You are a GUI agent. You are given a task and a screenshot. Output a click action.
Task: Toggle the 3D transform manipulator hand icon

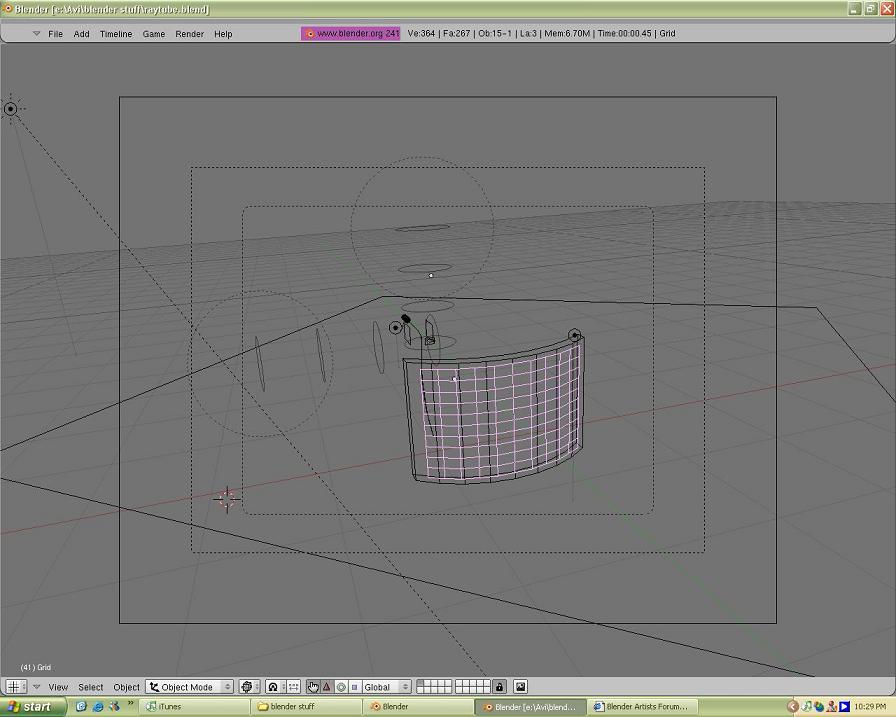tap(313, 687)
